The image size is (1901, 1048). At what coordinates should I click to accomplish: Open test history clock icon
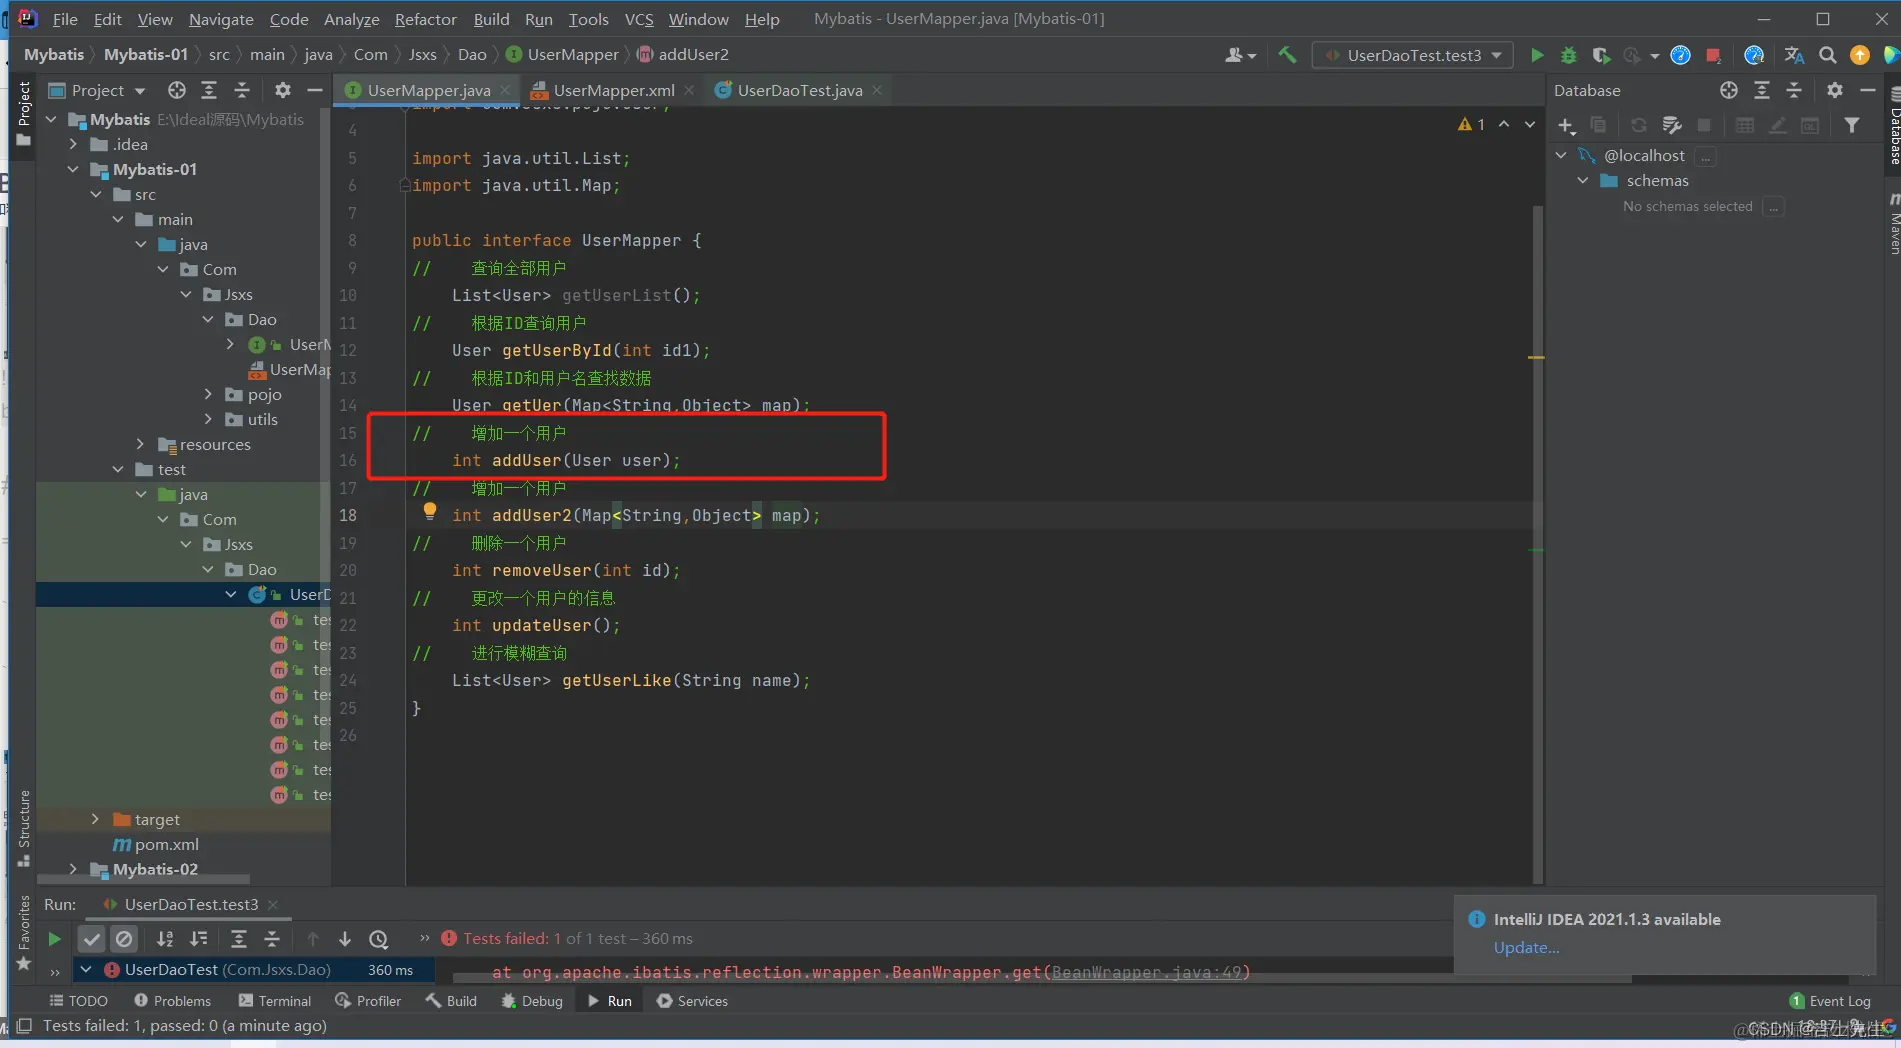(x=378, y=939)
